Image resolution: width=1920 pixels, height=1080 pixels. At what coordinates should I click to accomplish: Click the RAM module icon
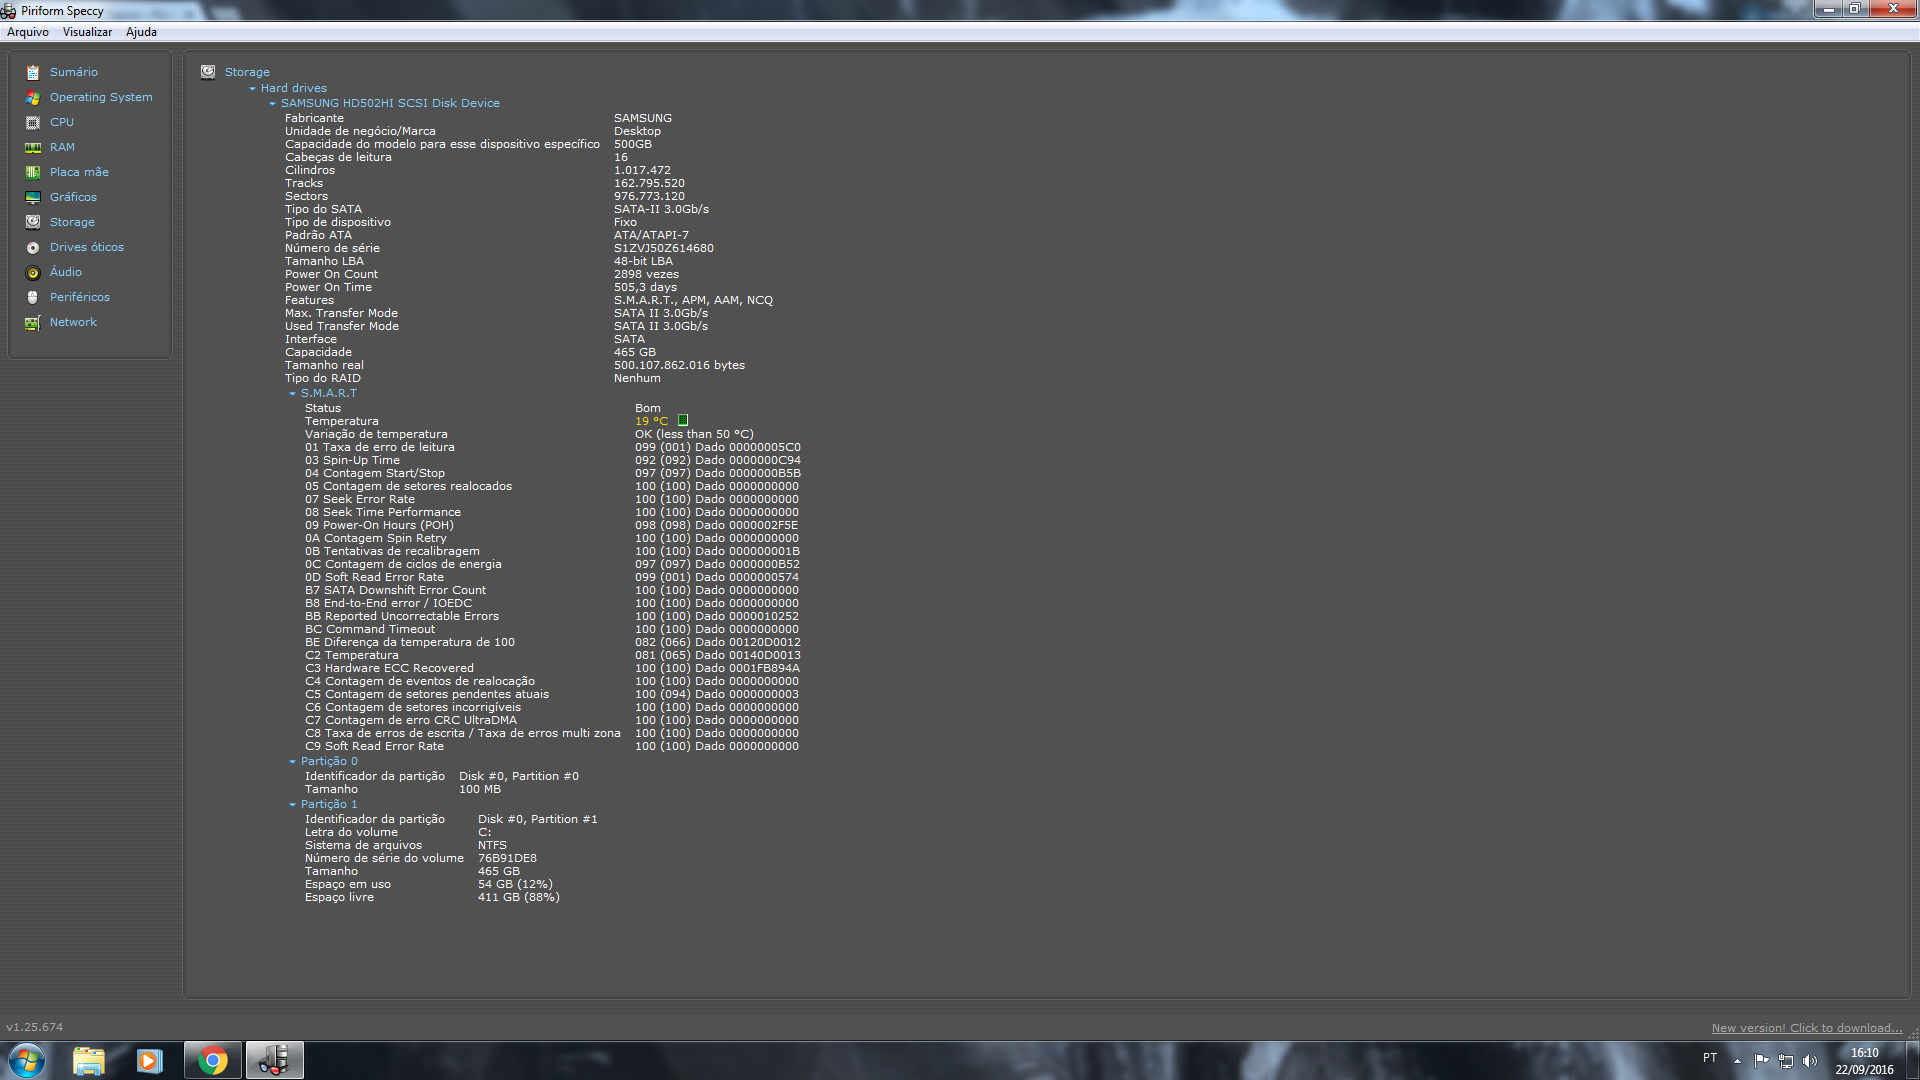tap(33, 147)
